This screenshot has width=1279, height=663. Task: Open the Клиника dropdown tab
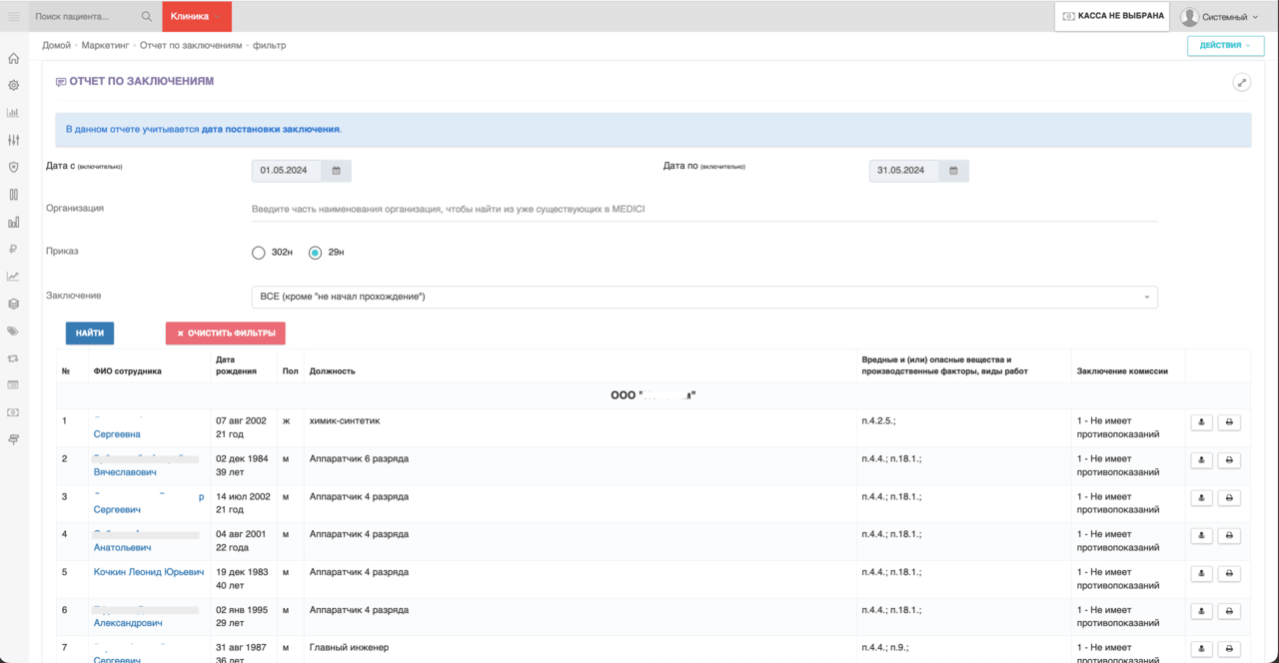coord(196,16)
